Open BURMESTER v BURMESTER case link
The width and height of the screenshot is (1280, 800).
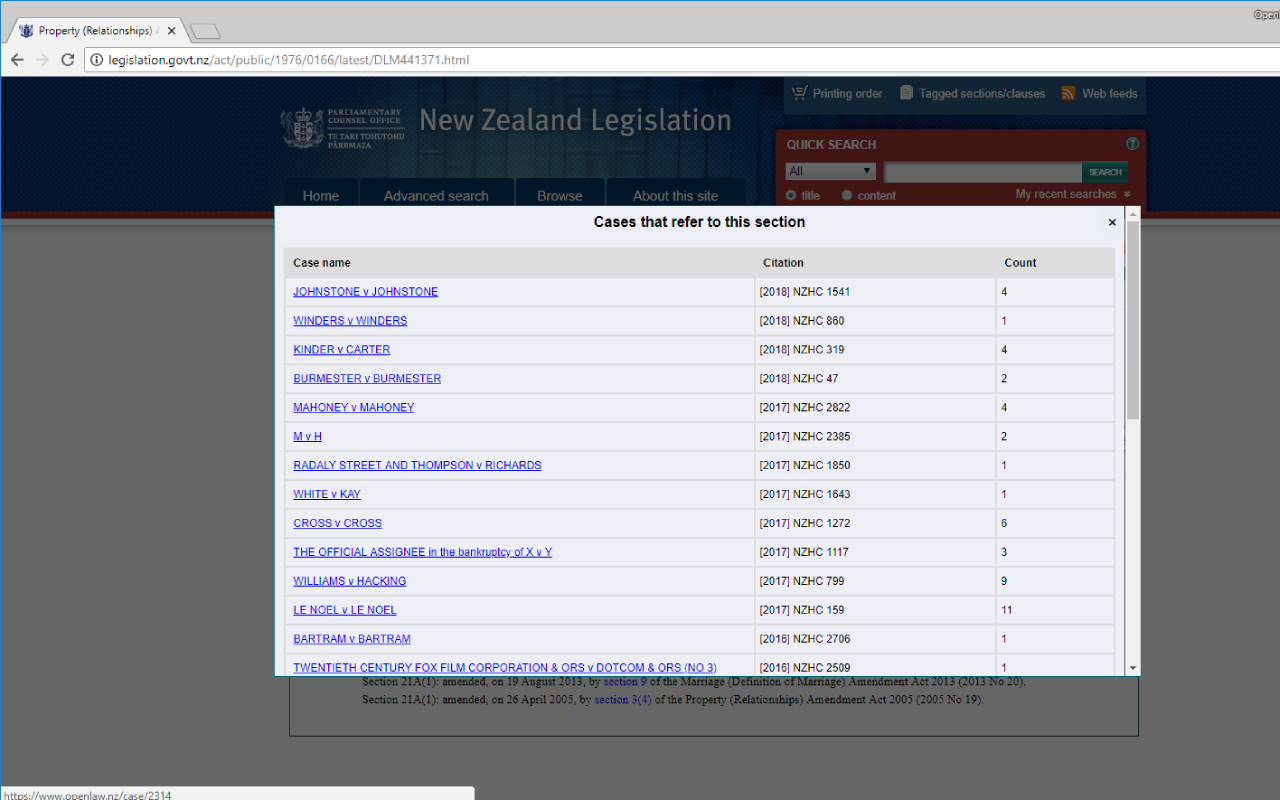(x=367, y=379)
